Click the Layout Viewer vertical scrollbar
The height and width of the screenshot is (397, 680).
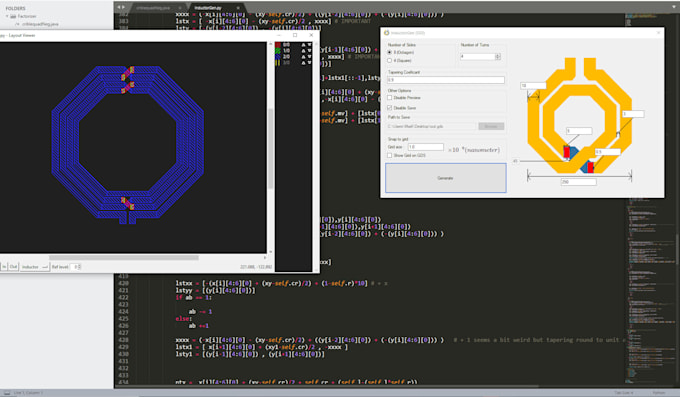tap(271, 148)
